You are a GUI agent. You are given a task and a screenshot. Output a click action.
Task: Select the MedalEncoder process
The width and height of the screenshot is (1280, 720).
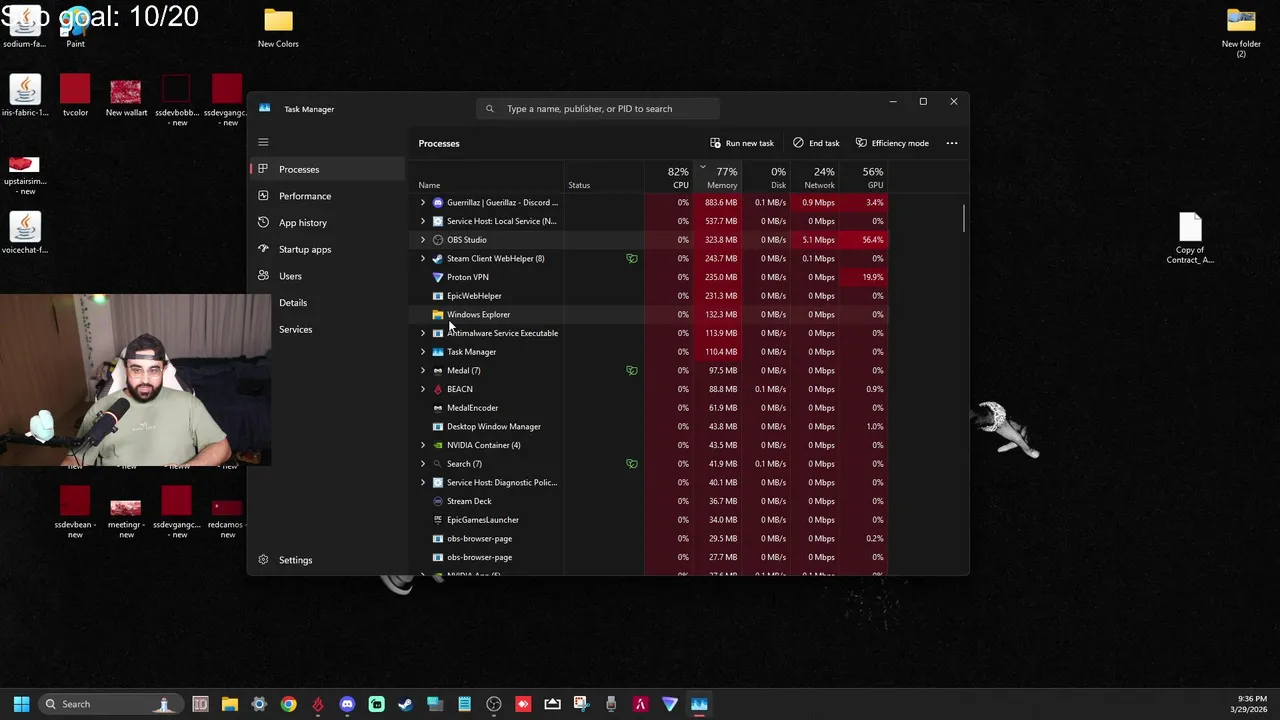(x=472, y=408)
